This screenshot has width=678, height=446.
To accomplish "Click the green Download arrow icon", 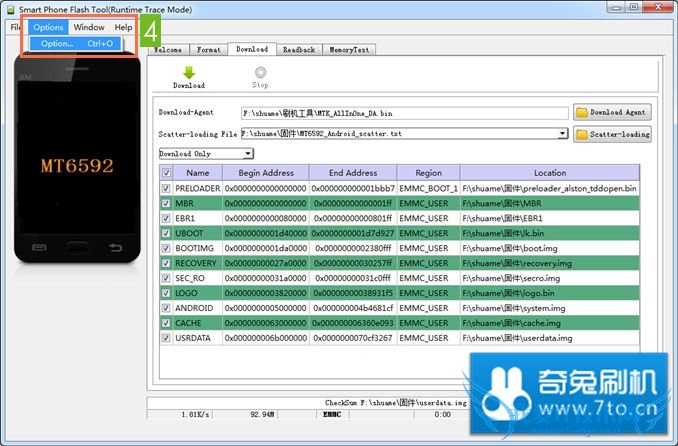I will [188, 72].
